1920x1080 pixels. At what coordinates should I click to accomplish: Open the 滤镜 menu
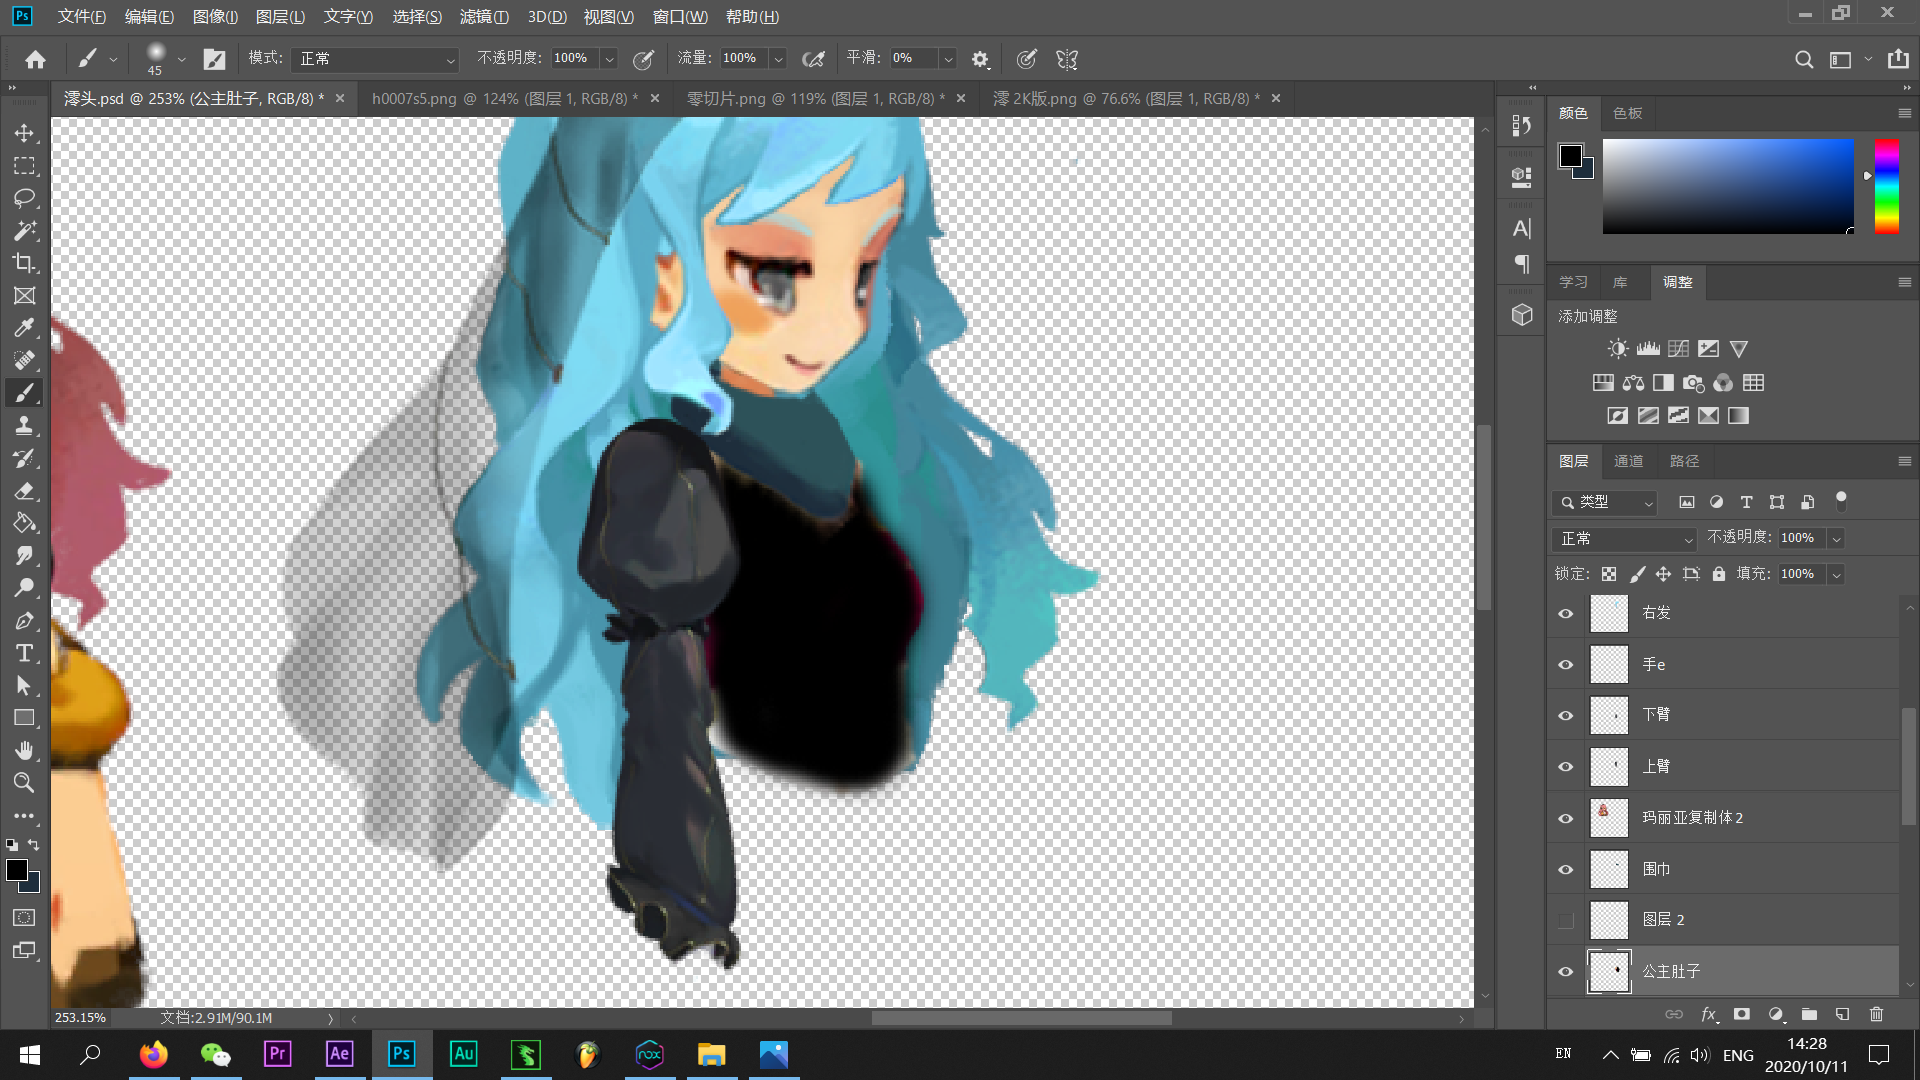(x=484, y=17)
